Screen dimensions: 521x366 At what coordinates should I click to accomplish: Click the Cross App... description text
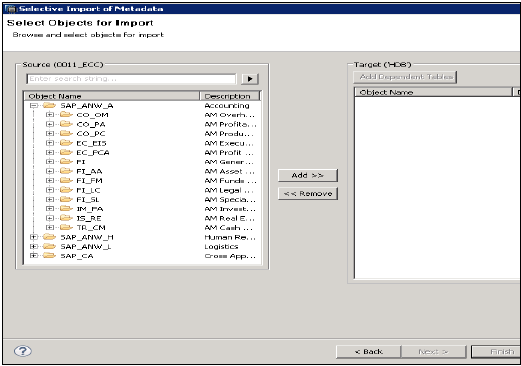230,256
